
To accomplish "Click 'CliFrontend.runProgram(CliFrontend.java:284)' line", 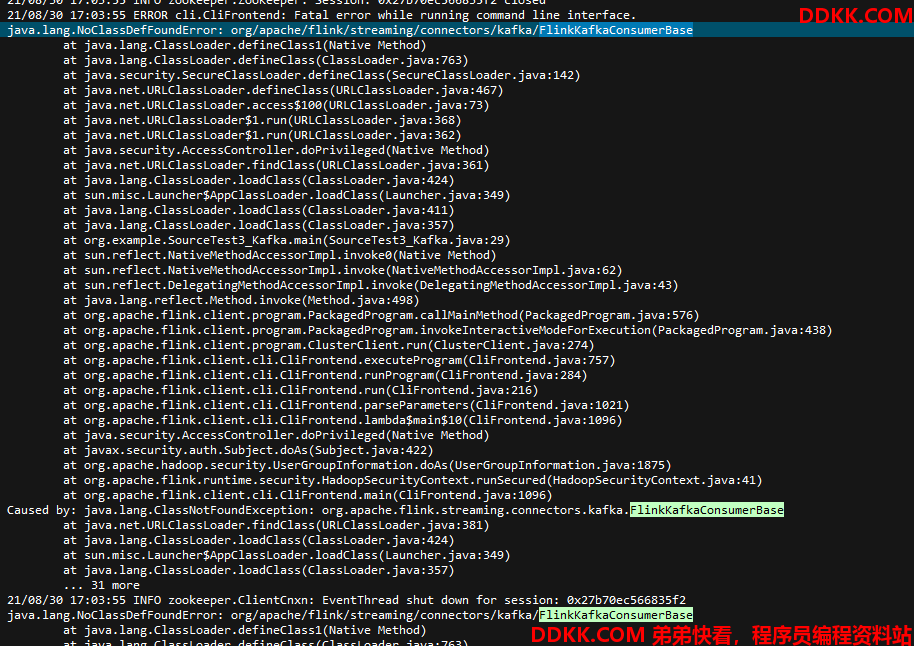I will [325, 375].
